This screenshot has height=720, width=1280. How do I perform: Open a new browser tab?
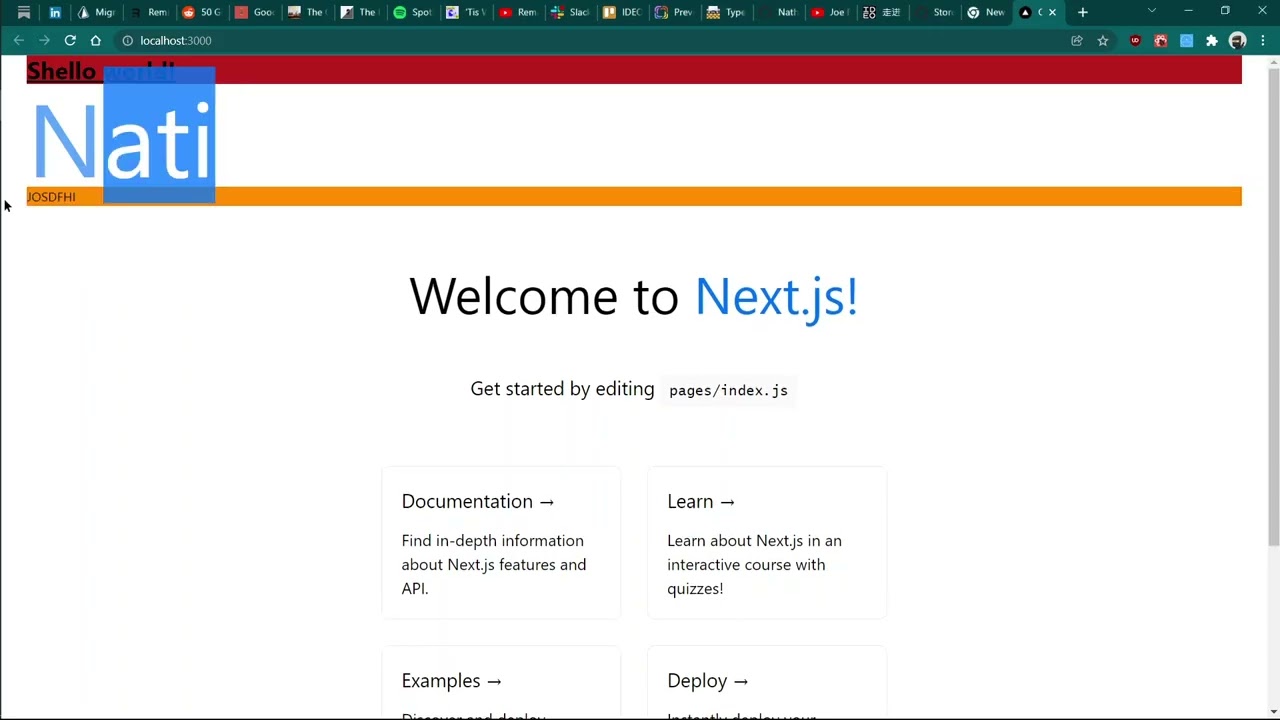tap(1083, 12)
